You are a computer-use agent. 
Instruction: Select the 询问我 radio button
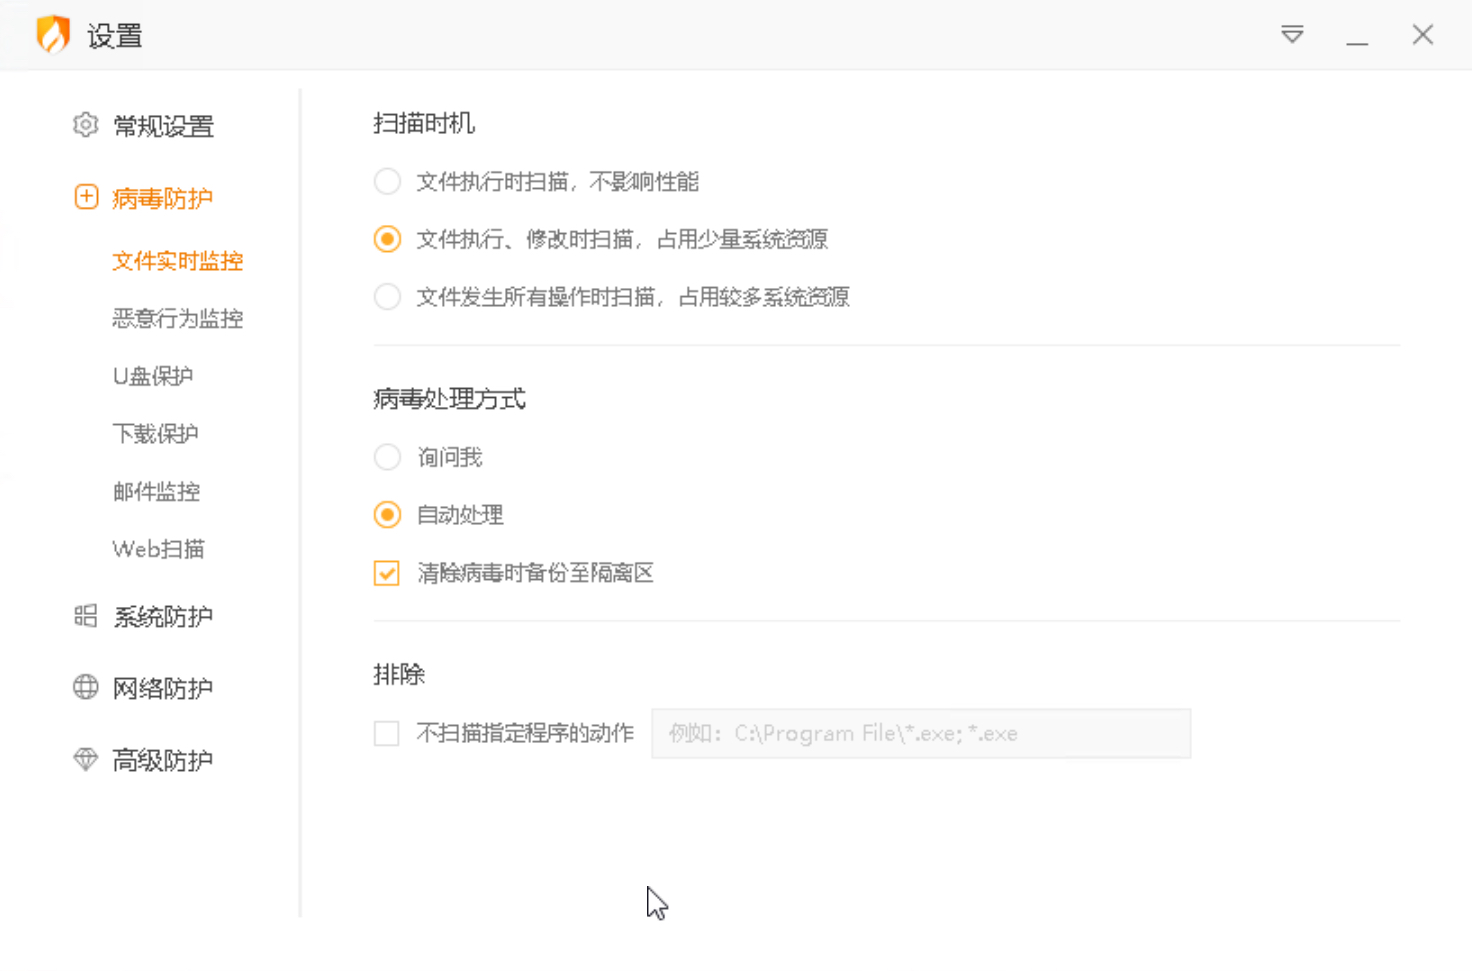point(387,457)
